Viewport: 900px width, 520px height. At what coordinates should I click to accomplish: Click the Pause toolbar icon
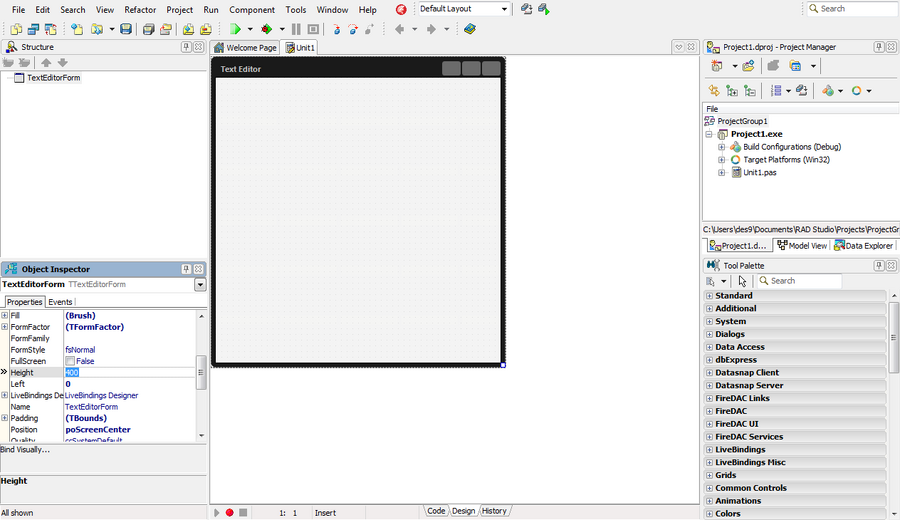[x=296, y=29]
